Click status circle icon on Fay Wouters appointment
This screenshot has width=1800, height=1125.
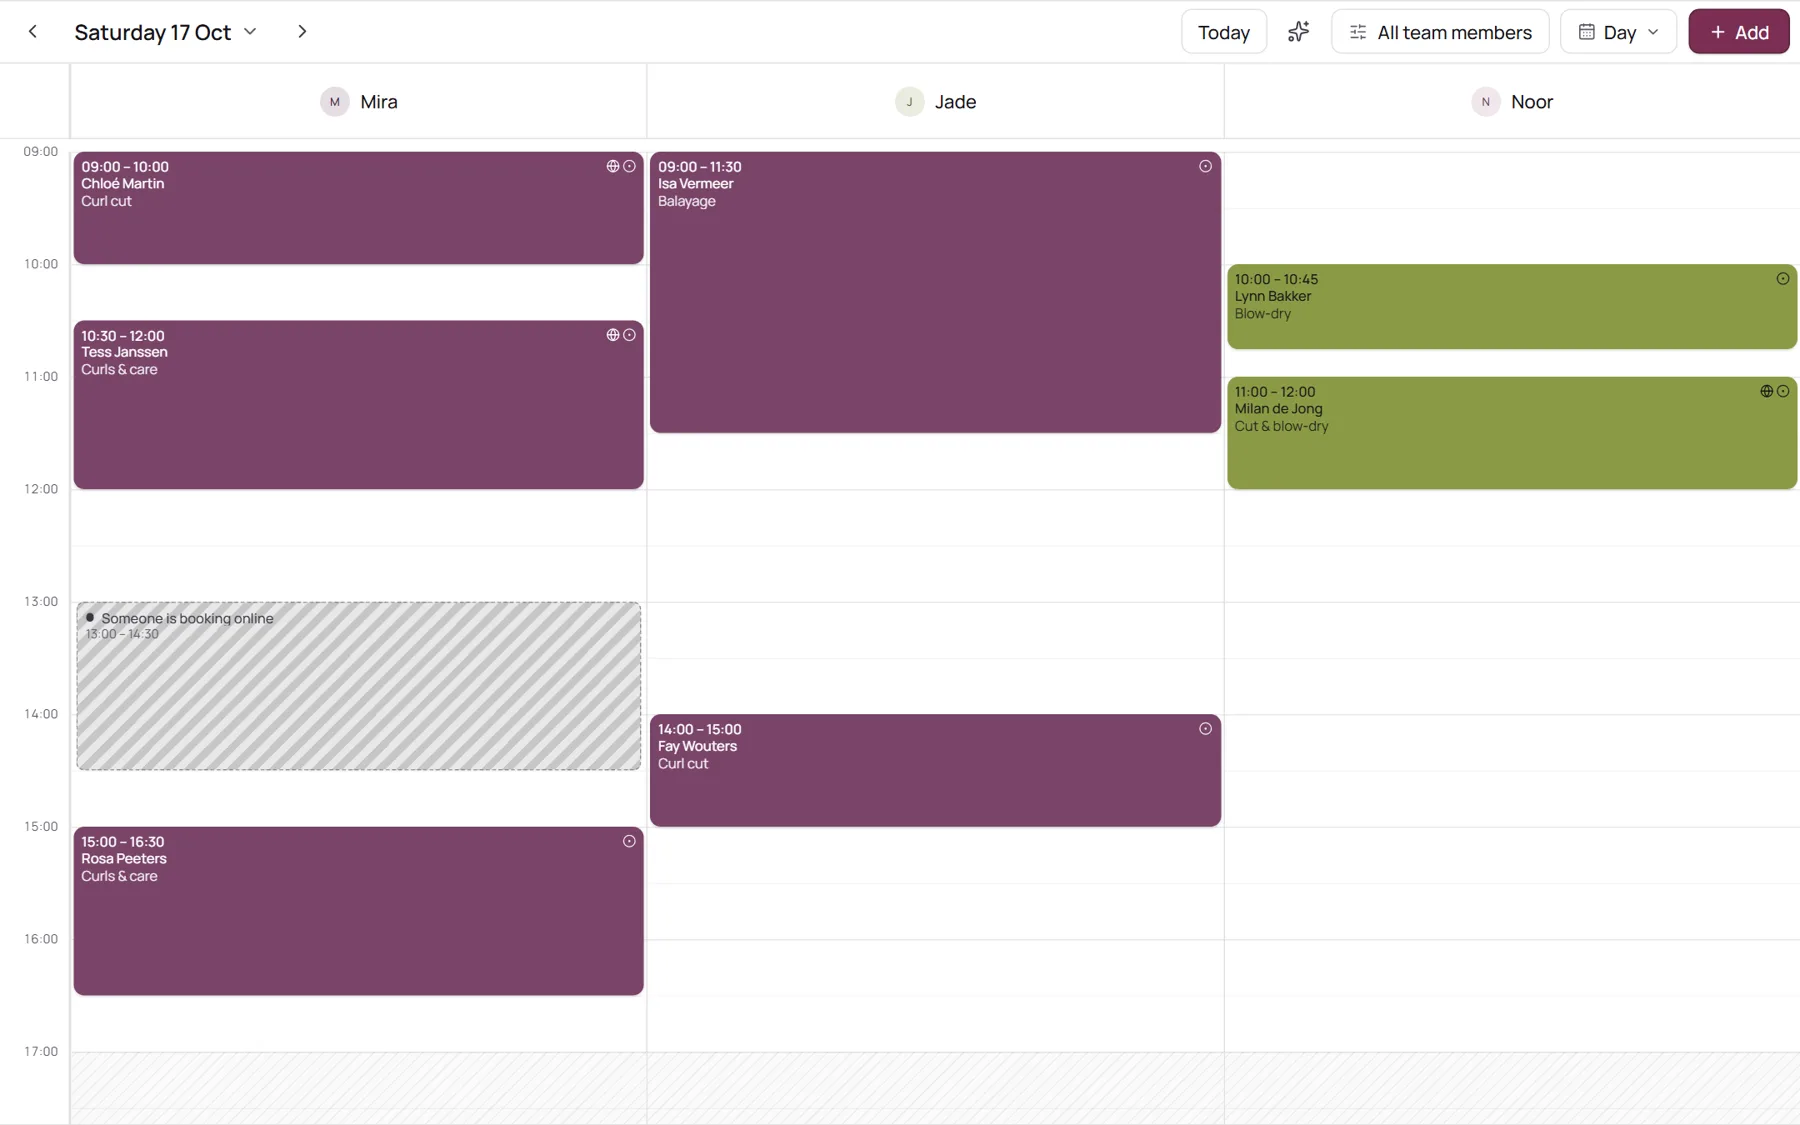coord(1205,729)
